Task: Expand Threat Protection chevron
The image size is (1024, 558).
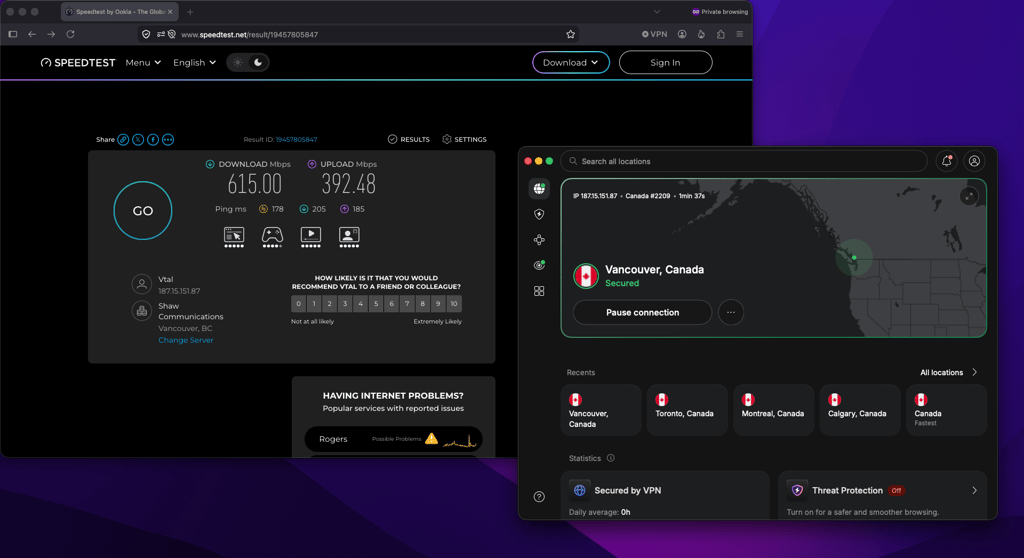Action: [974, 490]
